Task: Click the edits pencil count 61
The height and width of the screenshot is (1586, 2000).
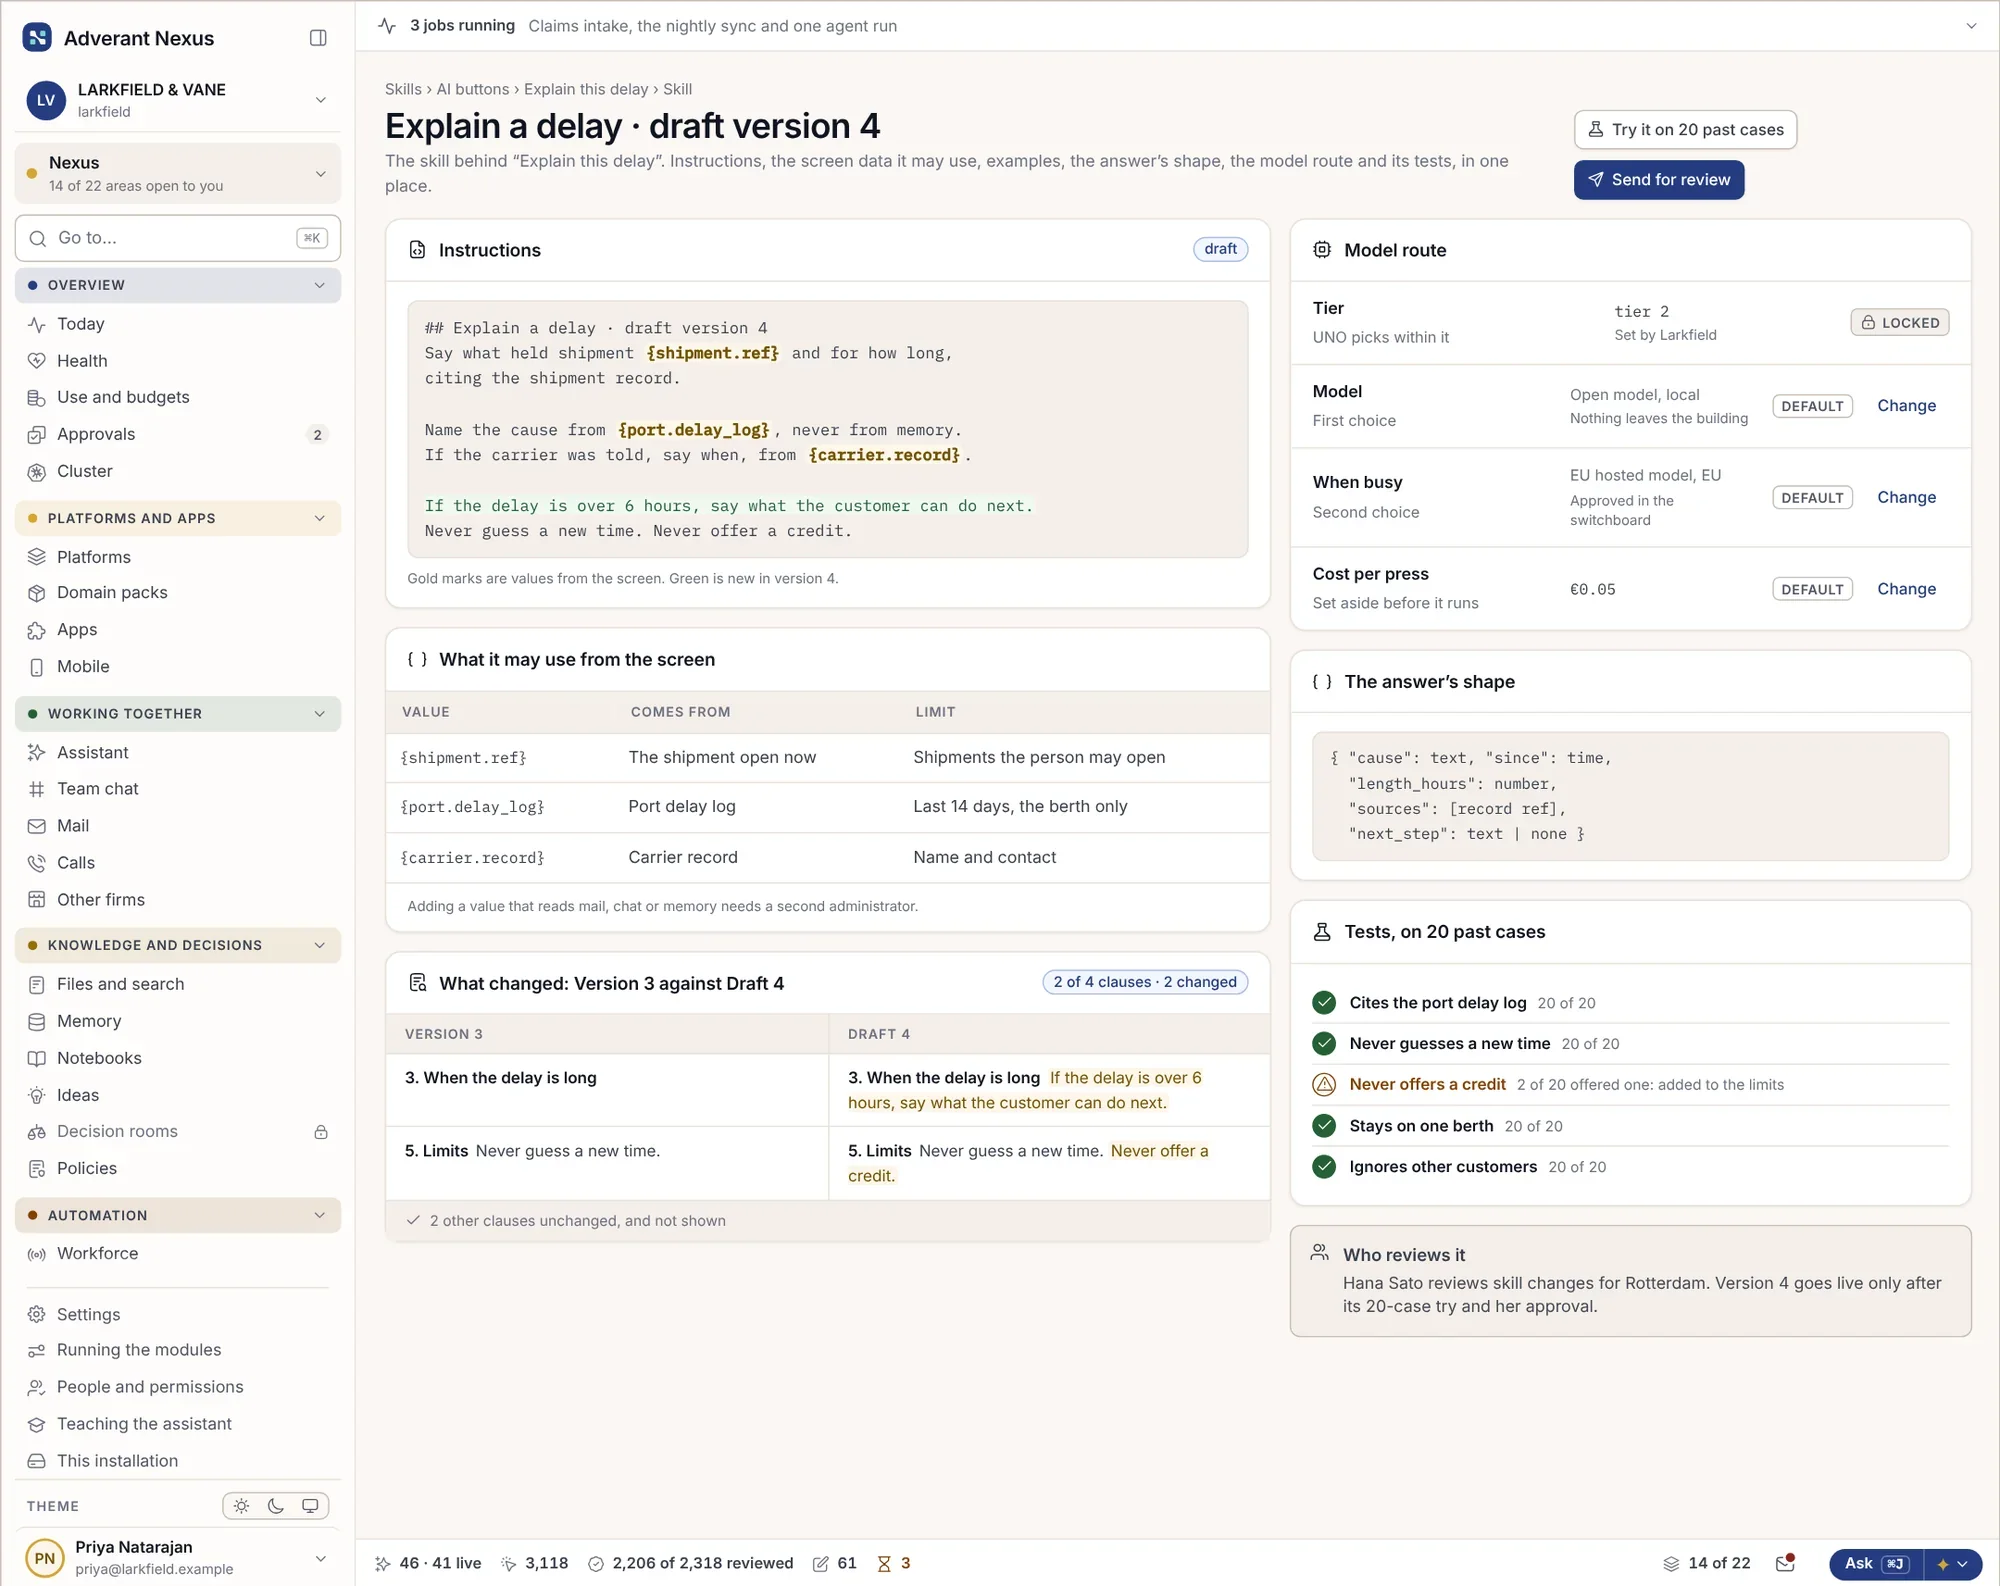Action: (x=835, y=1563)
